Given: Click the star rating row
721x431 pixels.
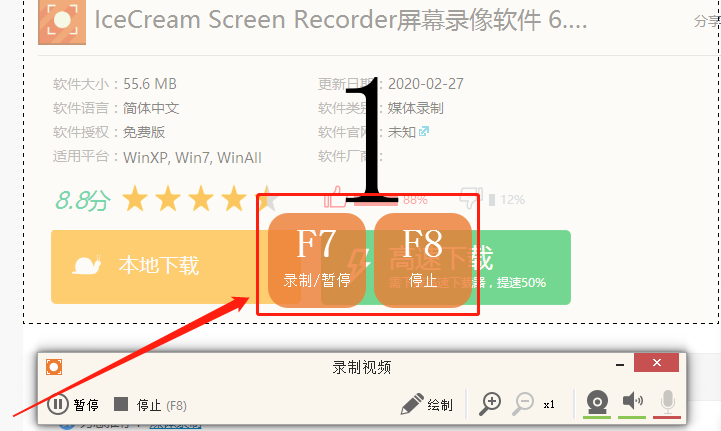Looking at the screenshot, I should point(200,199).
